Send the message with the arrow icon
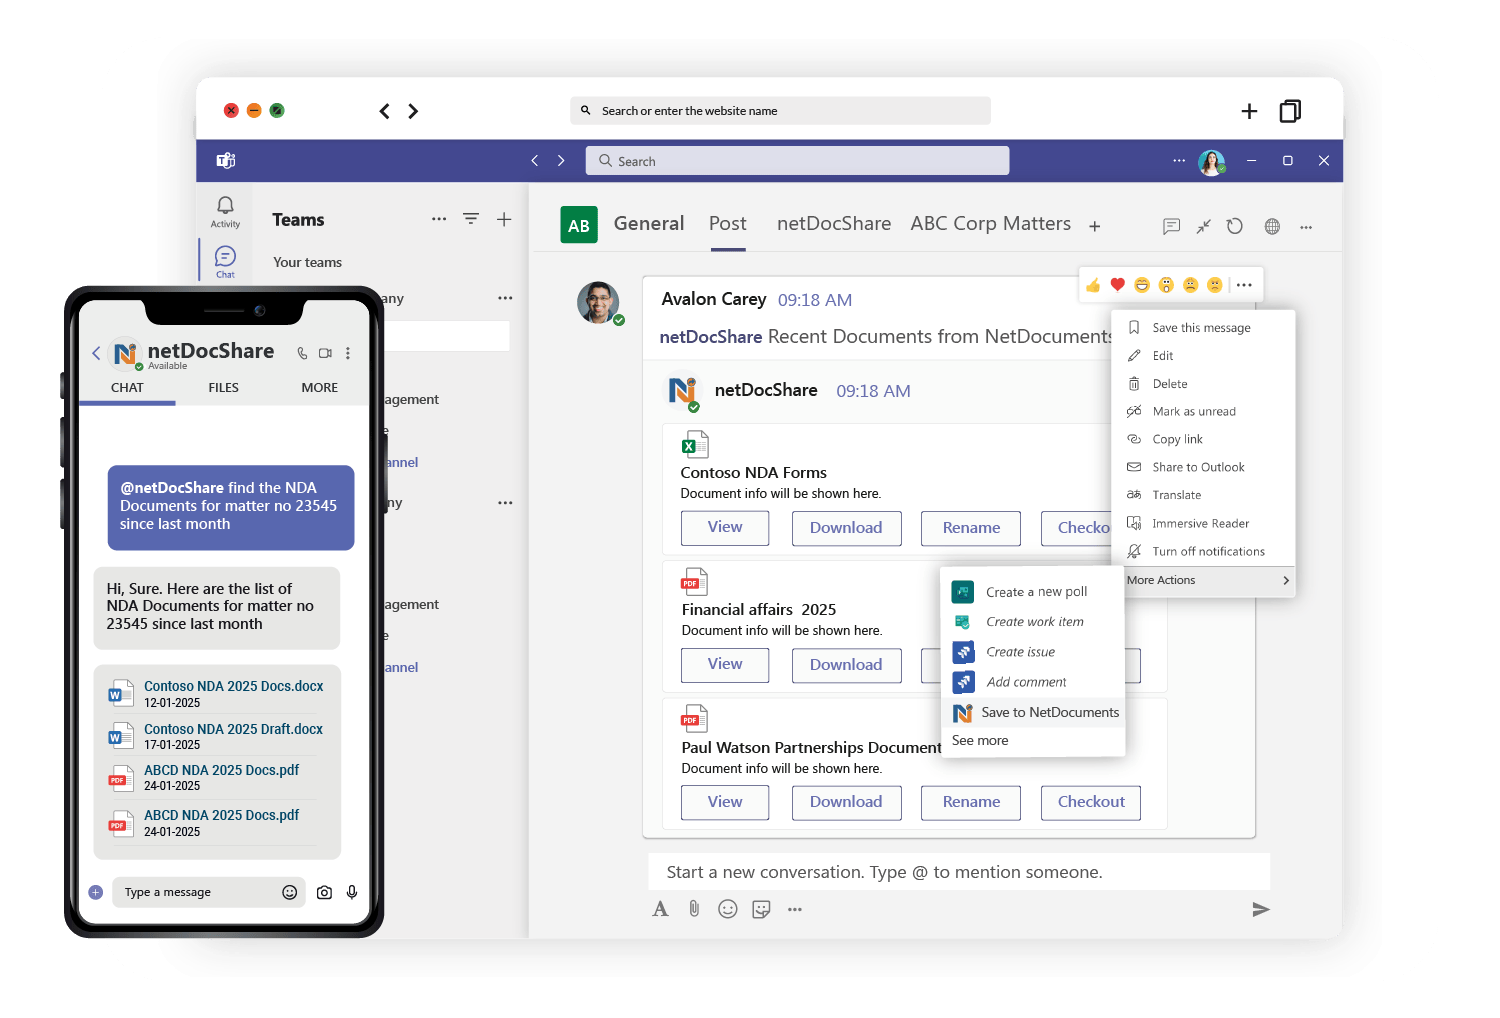Viewport: 1500px width, 1018px height. pos(1261,909)
